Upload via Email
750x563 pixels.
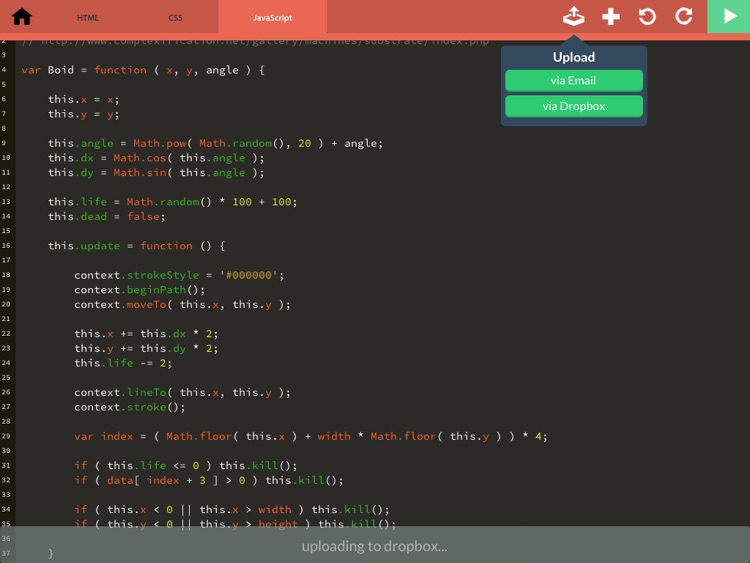573,81
